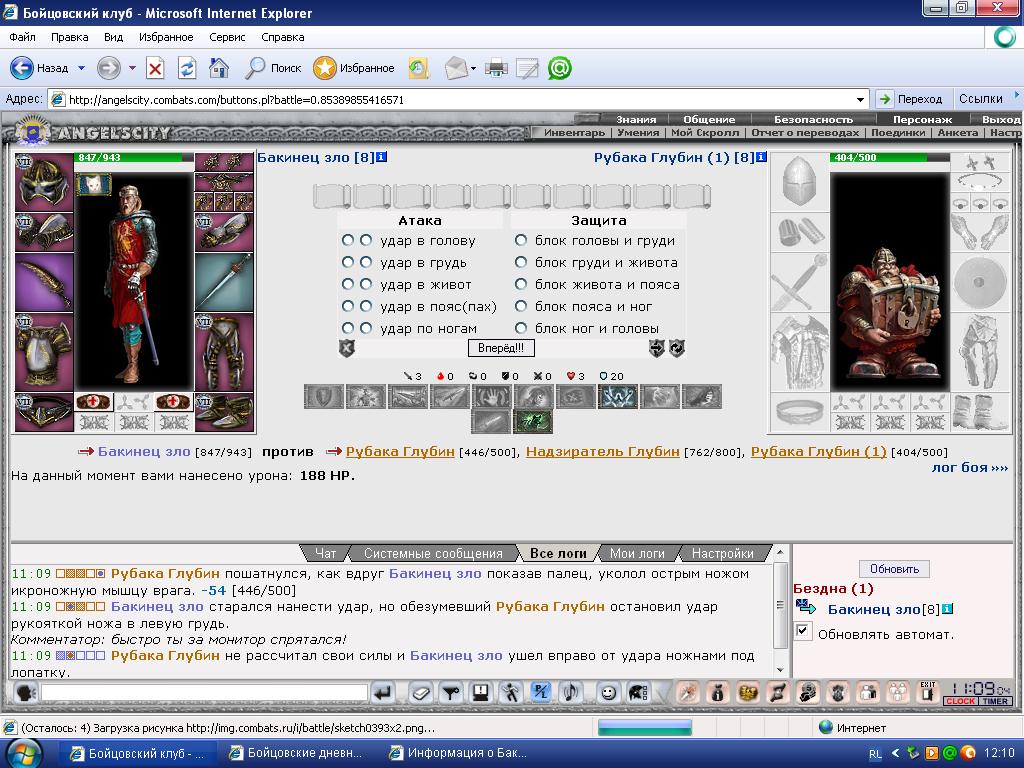This screenshot has height=768, width=1024.
Task: Click the Windows Start orb
Action: (24, 753)
